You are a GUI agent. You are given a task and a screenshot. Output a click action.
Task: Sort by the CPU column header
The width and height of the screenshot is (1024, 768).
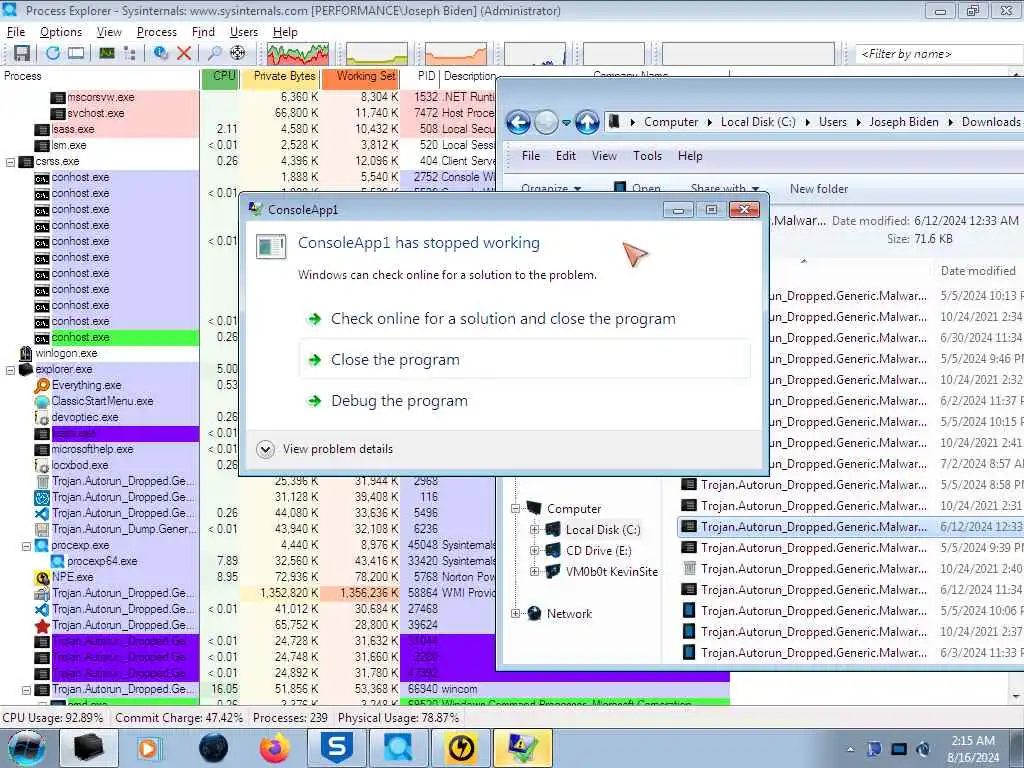click(221, 76)
